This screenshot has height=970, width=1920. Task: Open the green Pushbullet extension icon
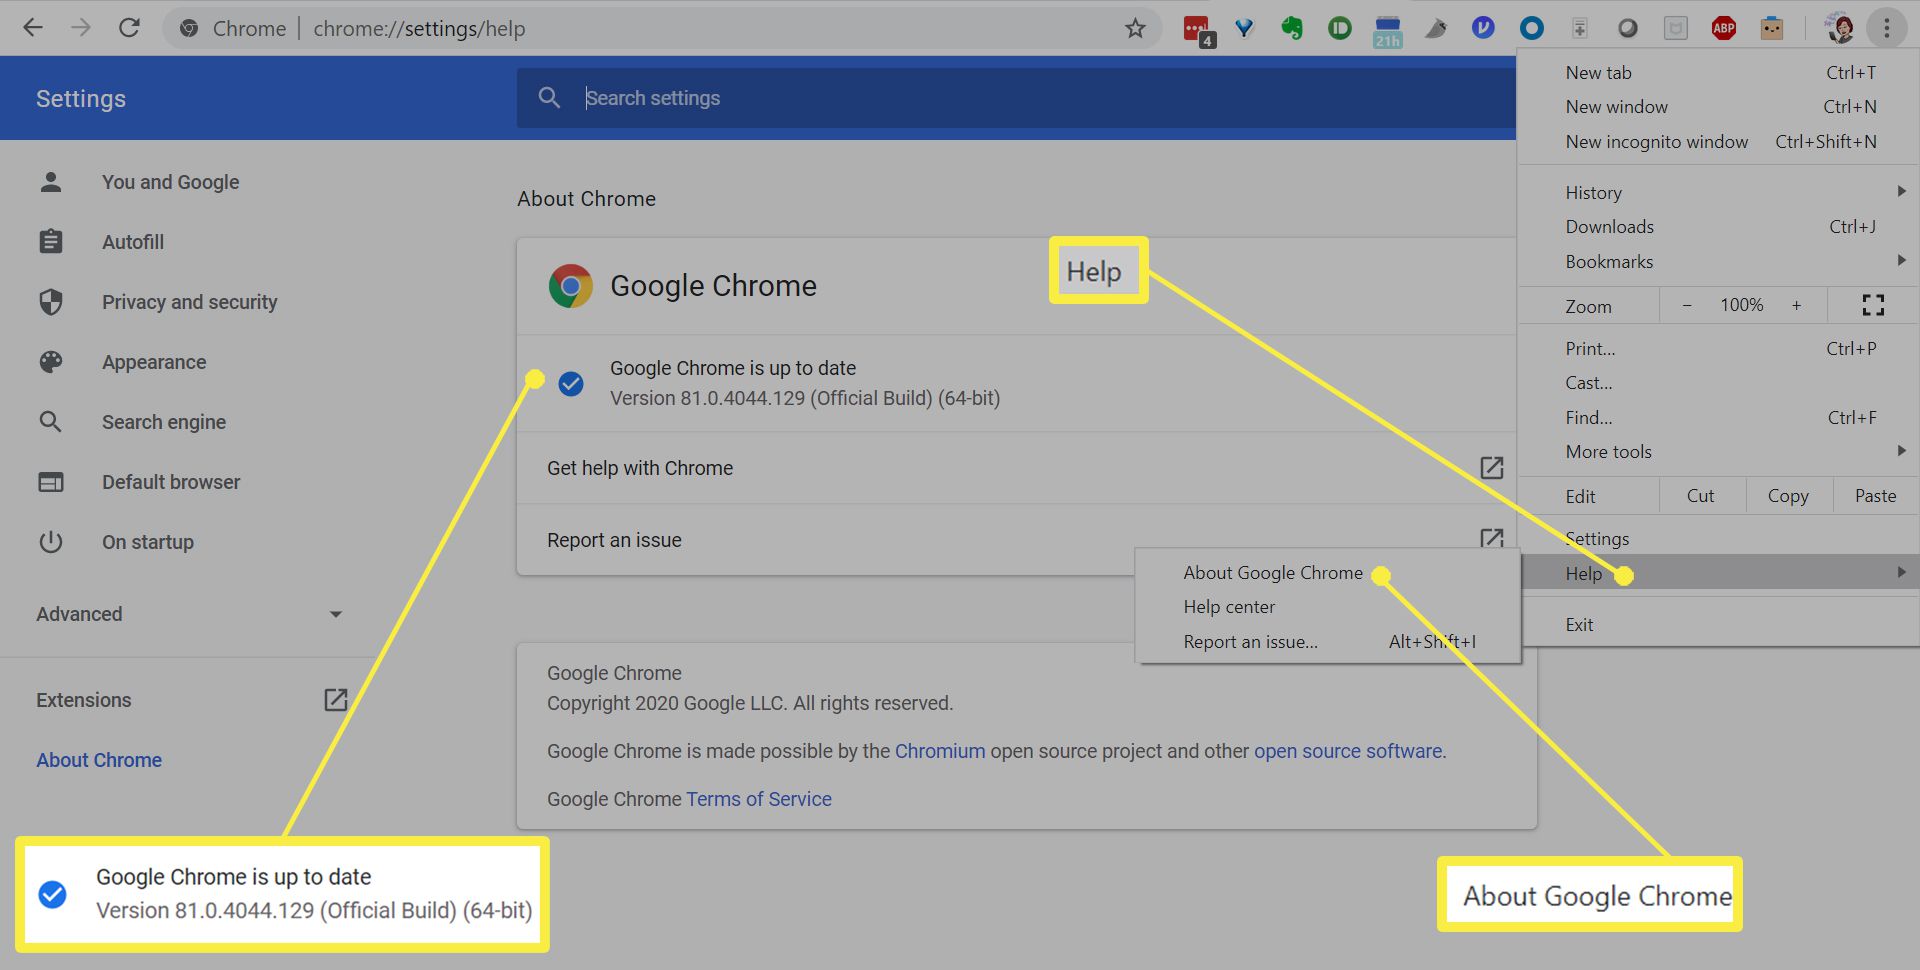click(x=1340, y=28)
